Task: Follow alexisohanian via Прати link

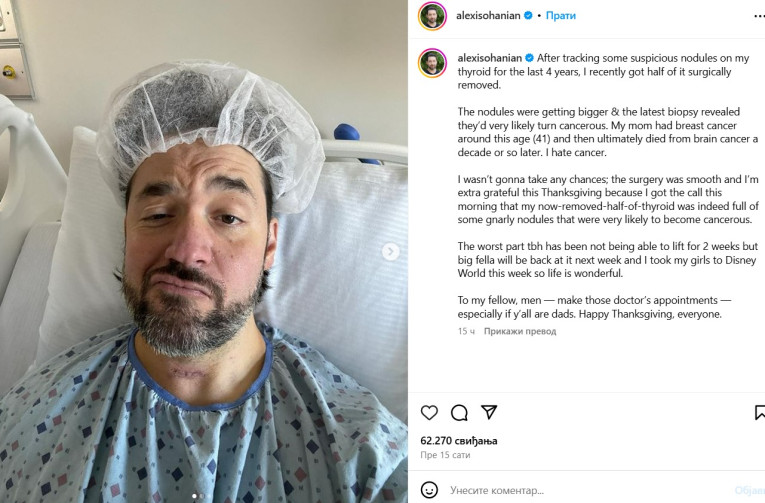Action: coord(561,16)
